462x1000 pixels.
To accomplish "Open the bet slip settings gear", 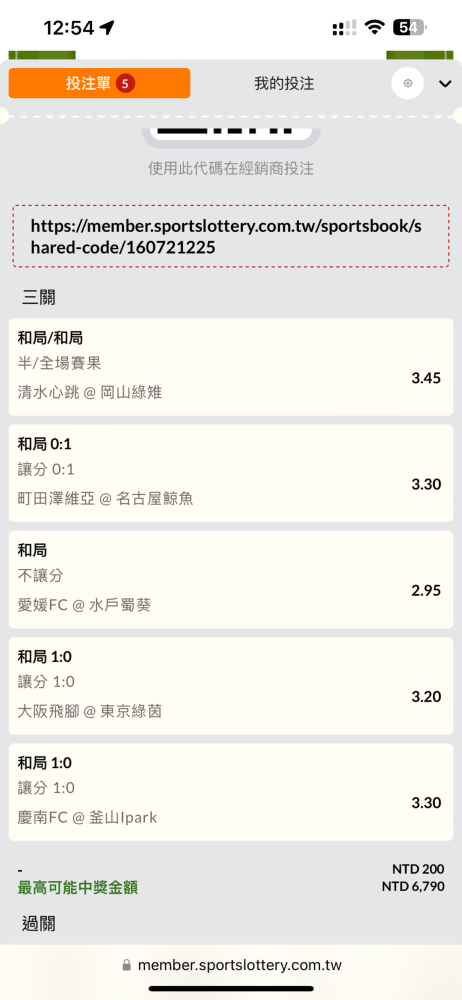I will [408, 83].
